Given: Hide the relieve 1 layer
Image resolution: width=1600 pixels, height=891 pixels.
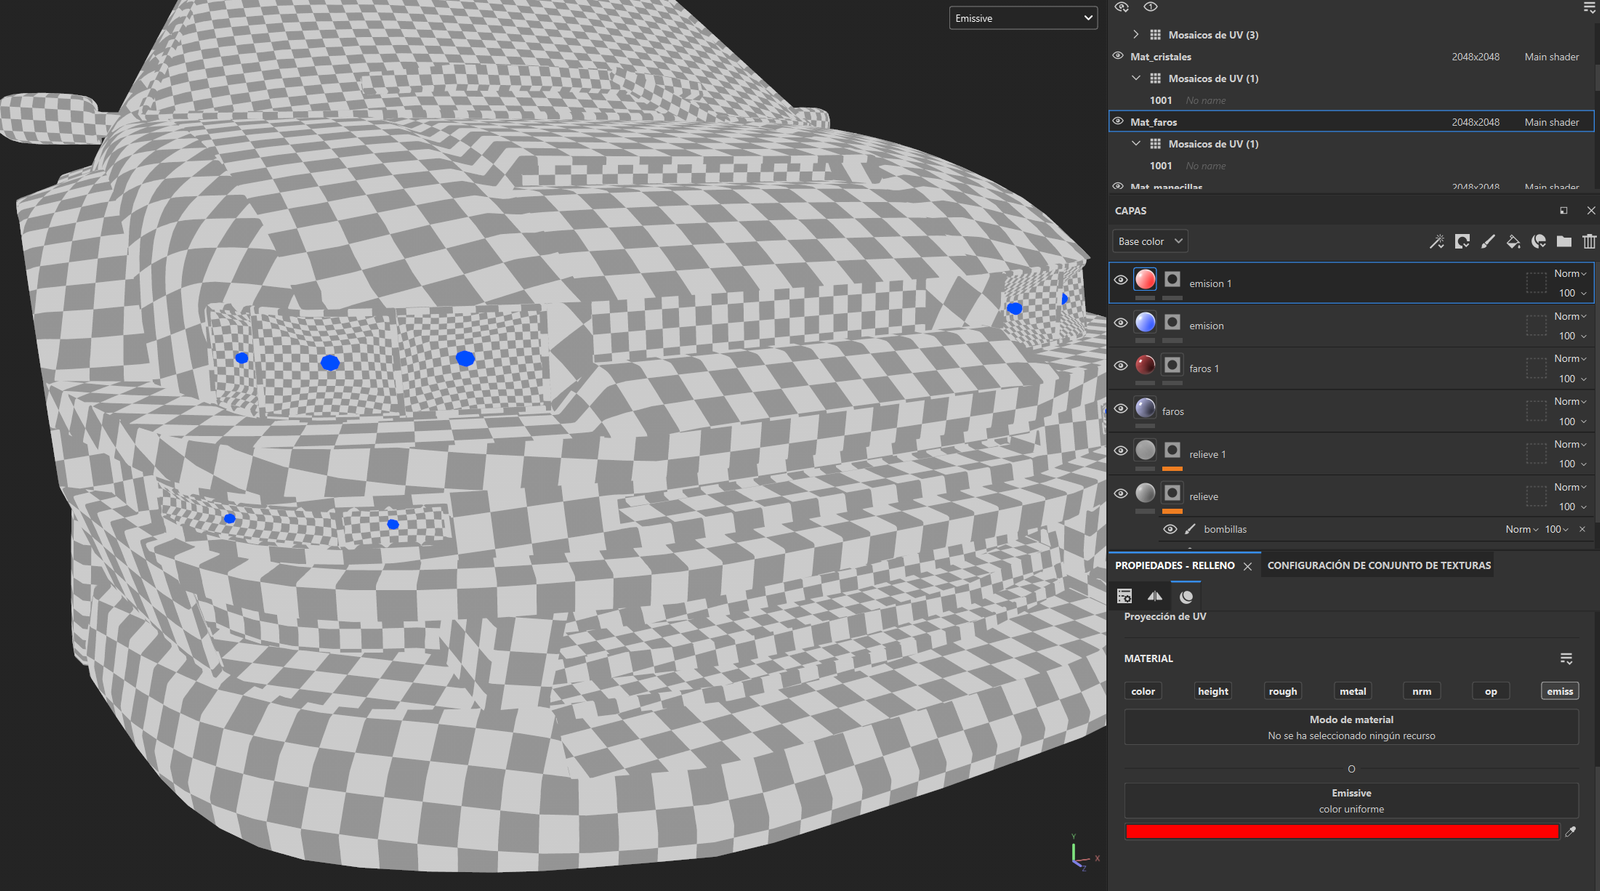Looking at the screenshot, I should coord(1120,451).
